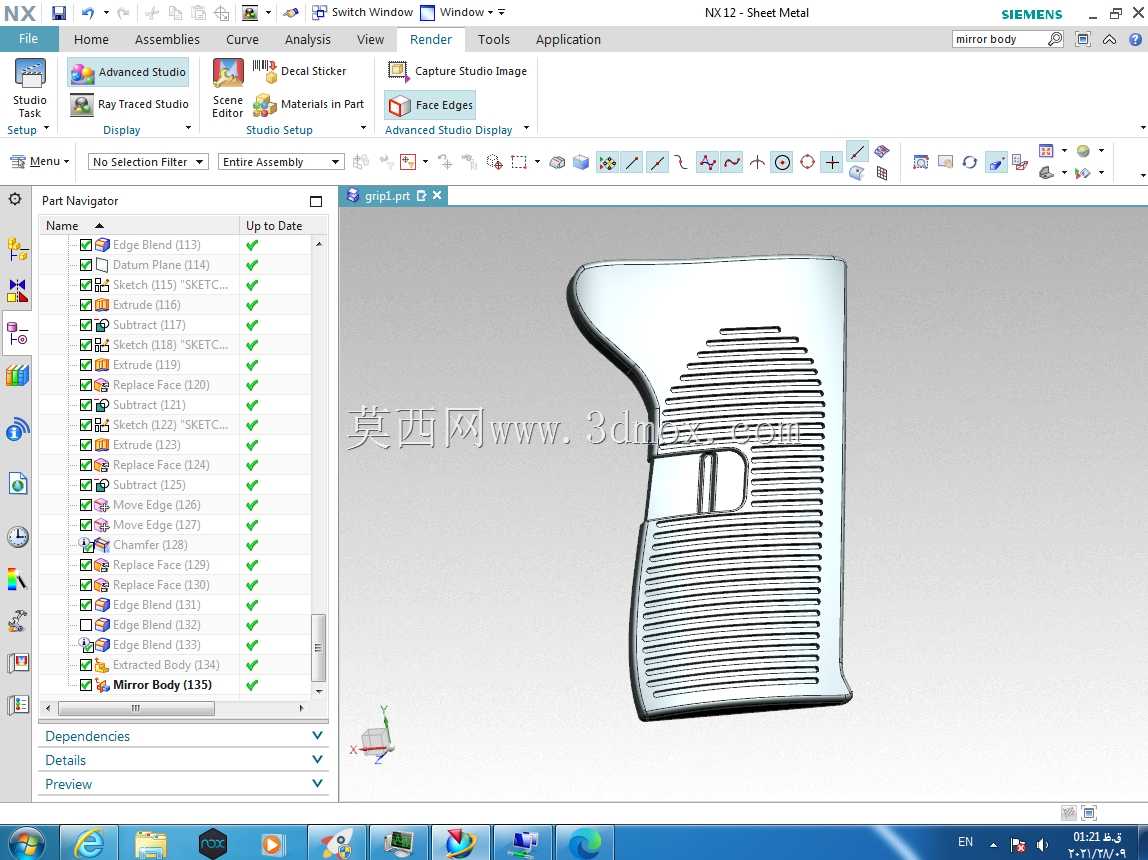
Task: Switch to the Home ribbon tab
Action: point(91,40)
